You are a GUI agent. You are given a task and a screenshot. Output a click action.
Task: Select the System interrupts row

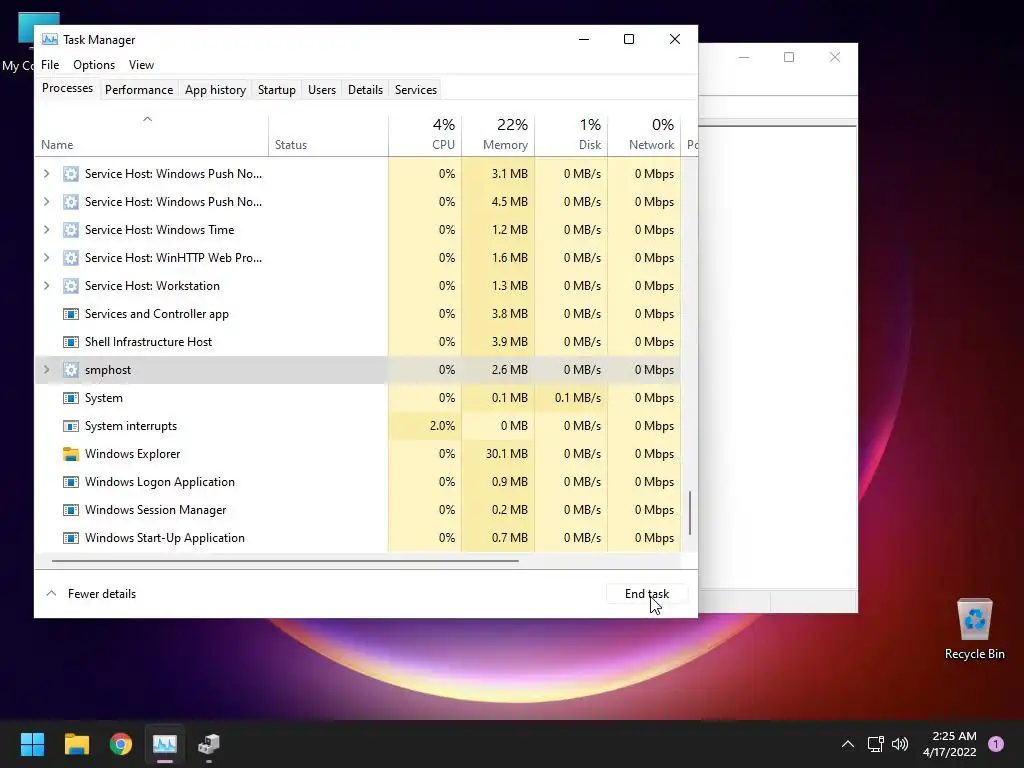coord(357,426)
